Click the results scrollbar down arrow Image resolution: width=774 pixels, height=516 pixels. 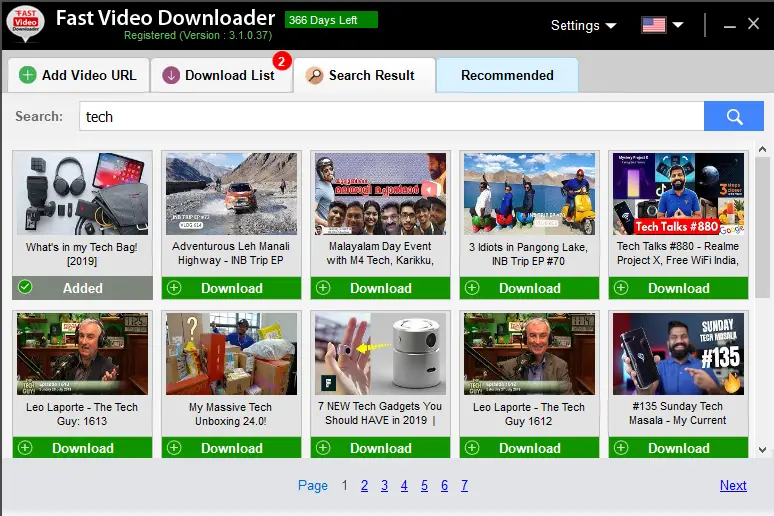[x=762, y=450]
